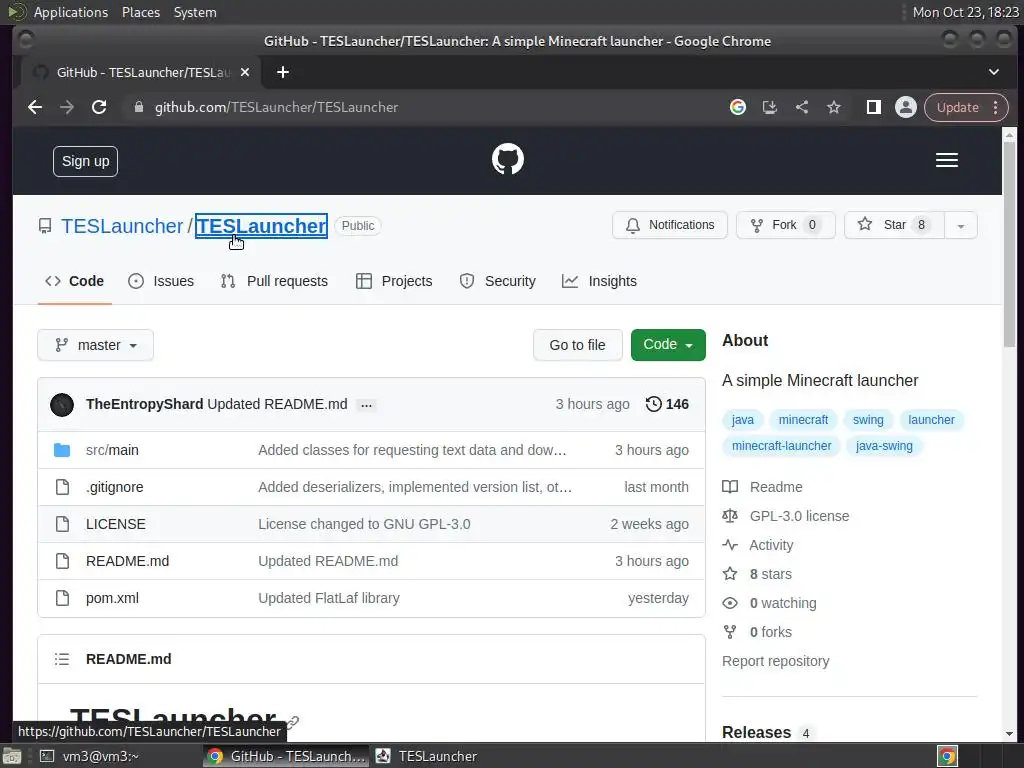Share this page via the share icon
Viewport: 1024px width, 768px height.
[x=802, y=107]
